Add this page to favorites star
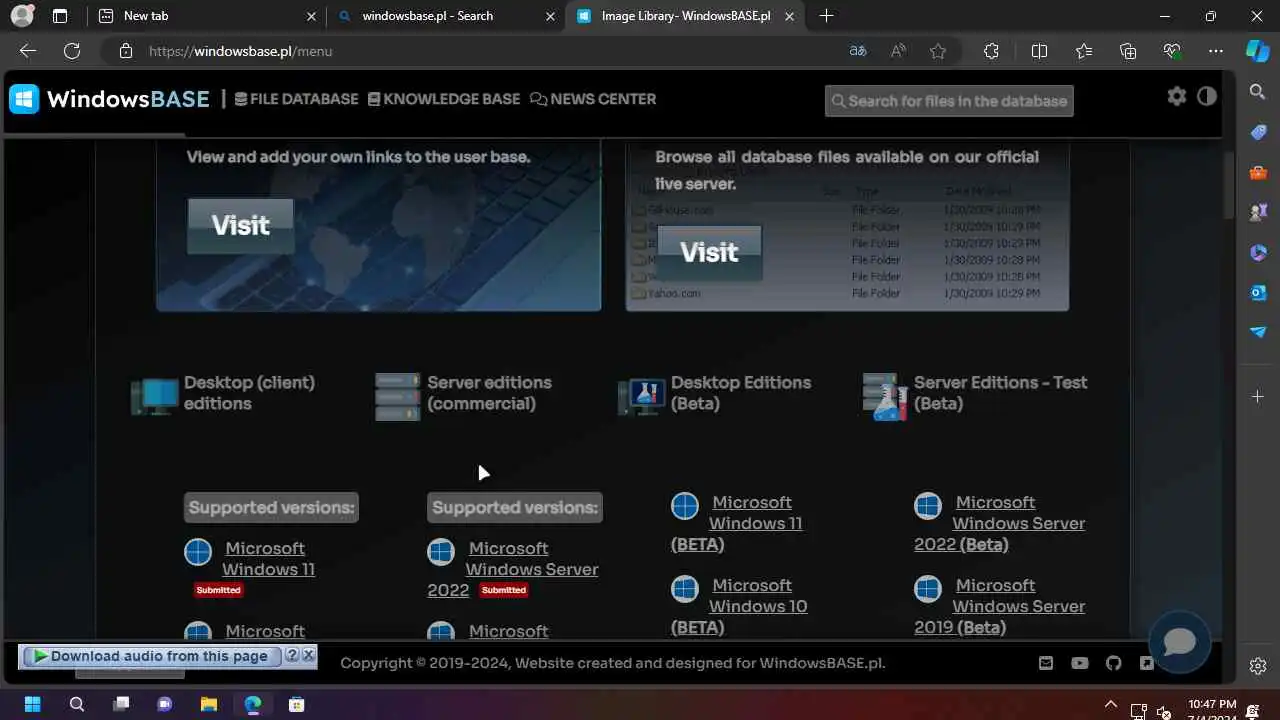This screenshot has height=720, width=1280. tap(938, 51)
